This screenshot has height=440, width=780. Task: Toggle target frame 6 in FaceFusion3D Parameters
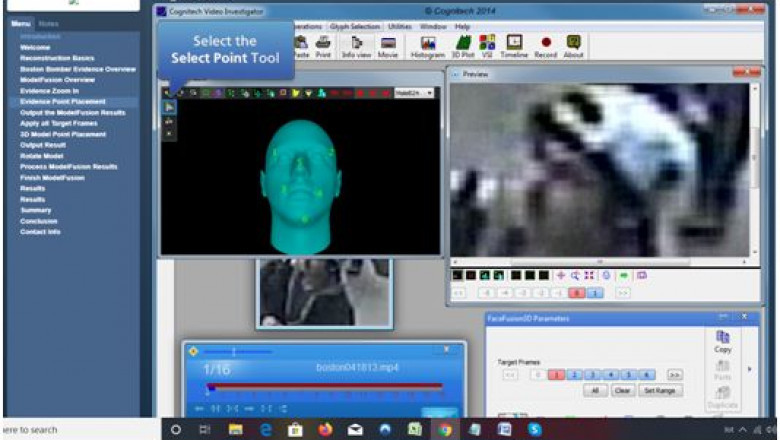click(x=647, y=375)
